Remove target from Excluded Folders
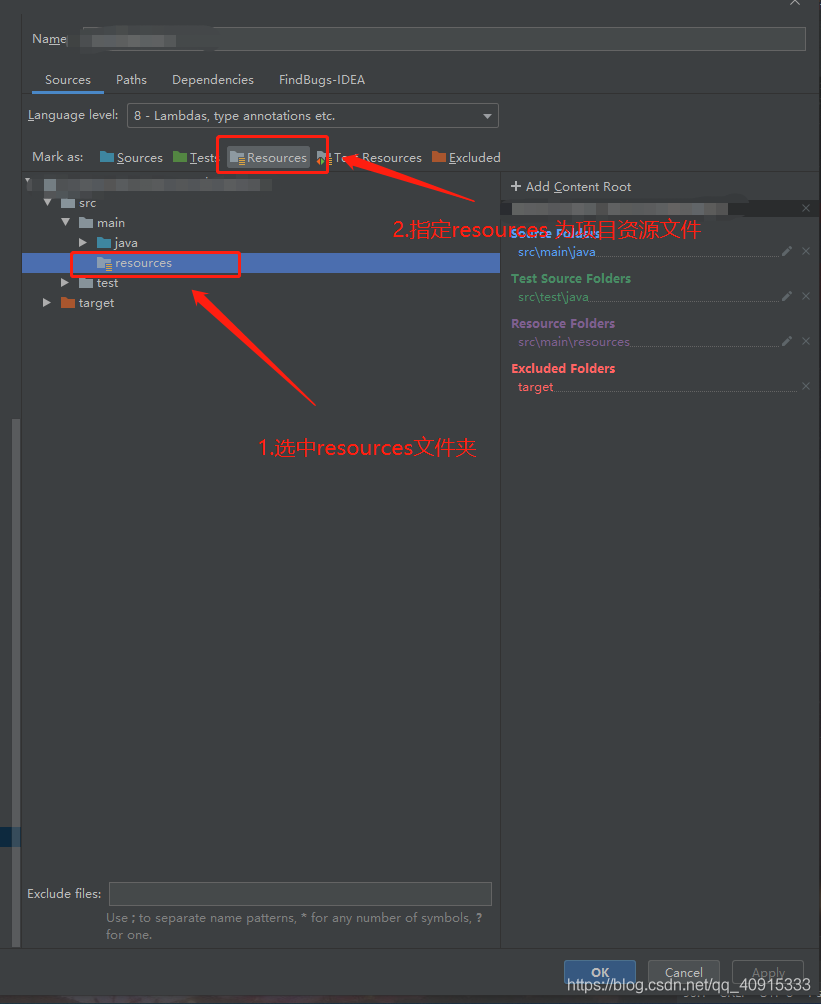821x1004 pixels. [806, 386]
